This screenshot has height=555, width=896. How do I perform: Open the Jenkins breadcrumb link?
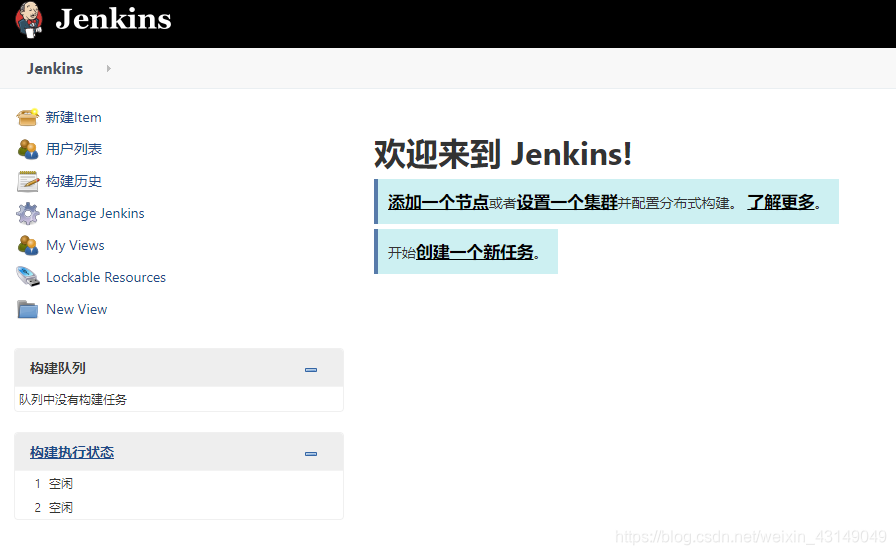pyautogui.click(x=55, y=69)
